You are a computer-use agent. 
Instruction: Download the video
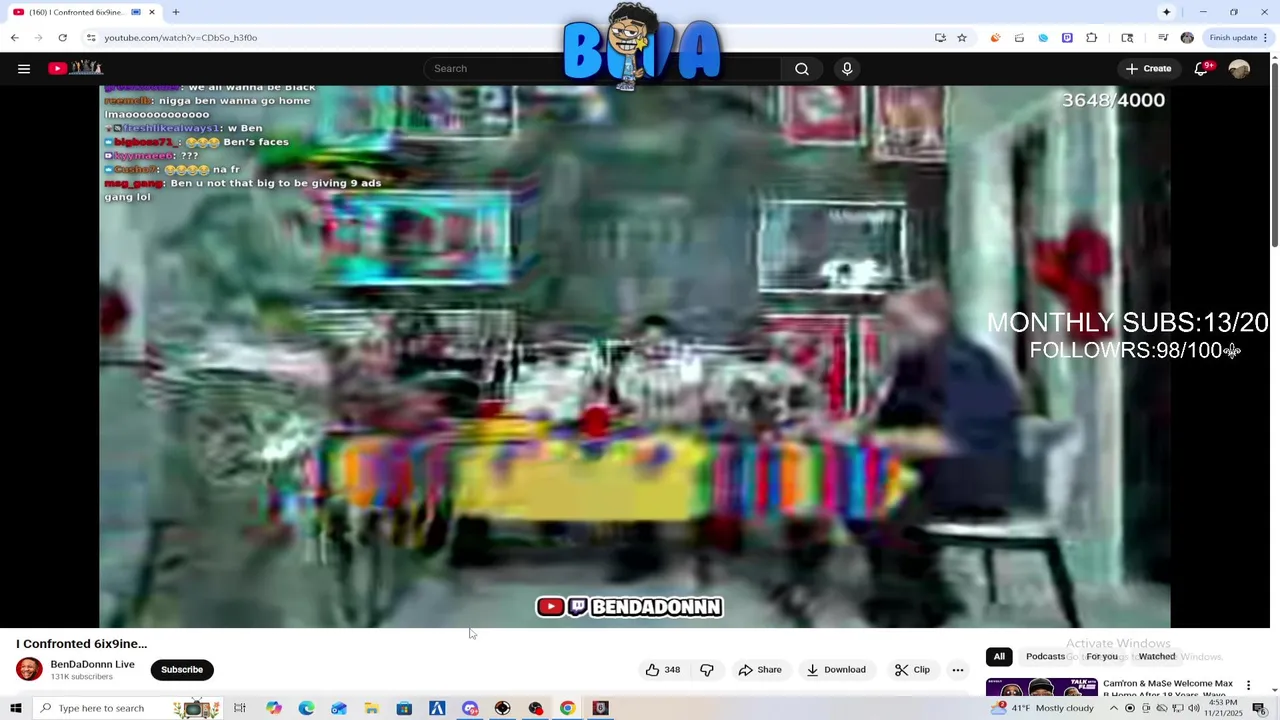(836, 670)
